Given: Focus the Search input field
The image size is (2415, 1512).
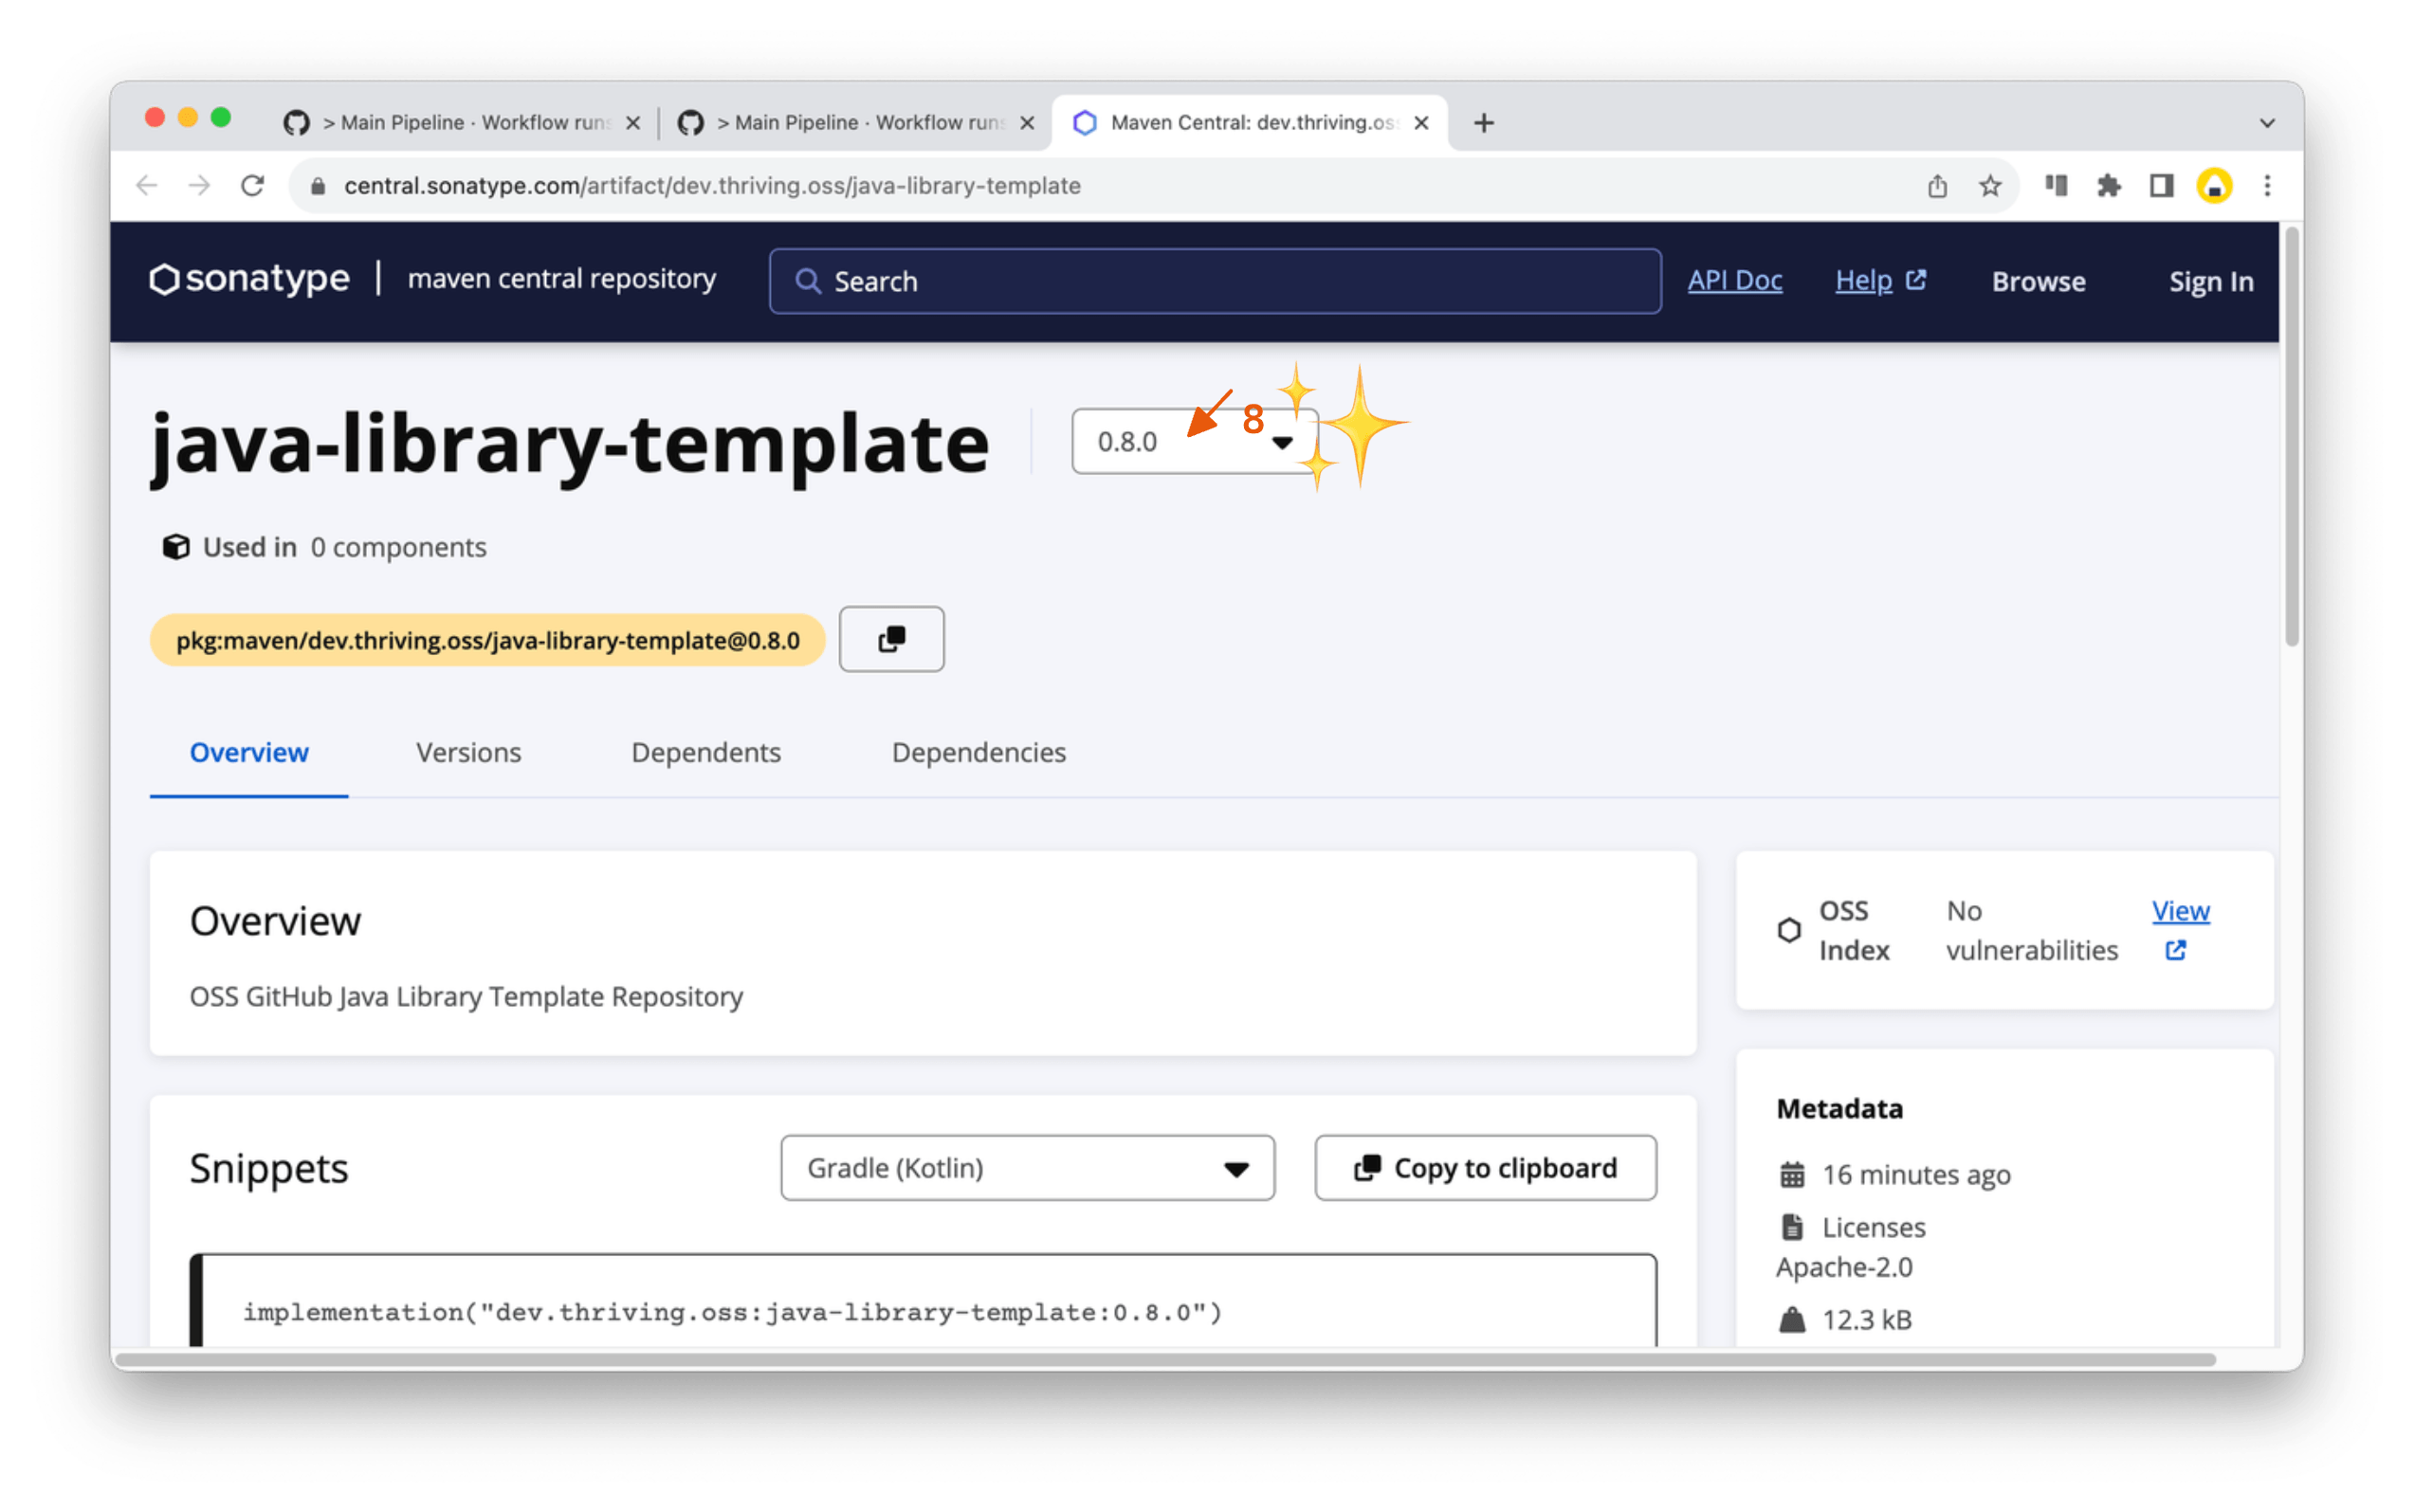Looking at the screenshot, I should point(1215,281).
